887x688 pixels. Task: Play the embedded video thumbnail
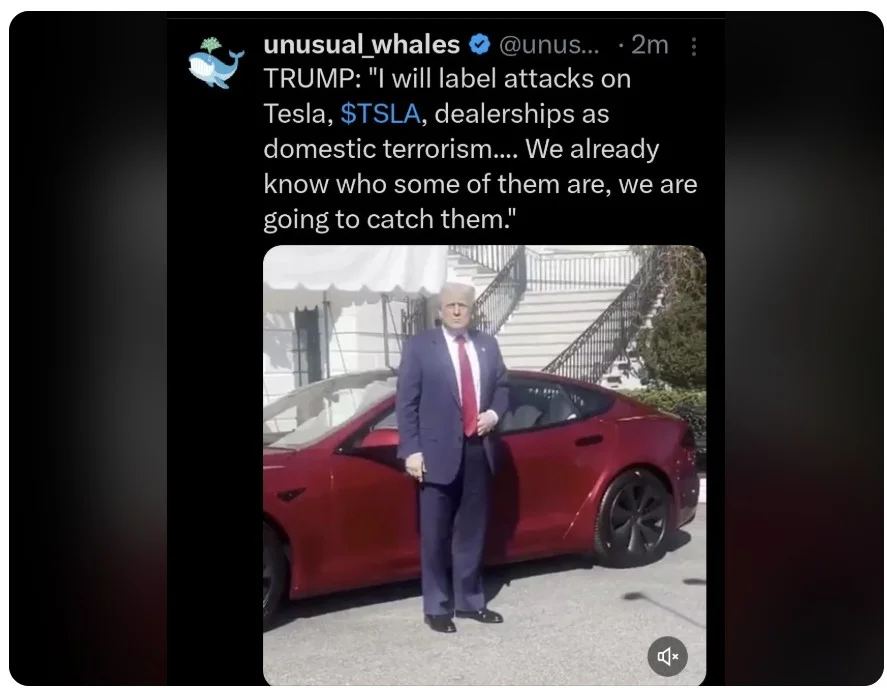pyautogui.click(x=484, y=465)
